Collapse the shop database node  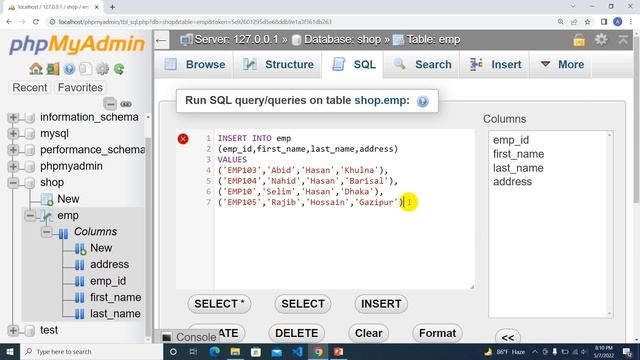click(x=13, y=183)
